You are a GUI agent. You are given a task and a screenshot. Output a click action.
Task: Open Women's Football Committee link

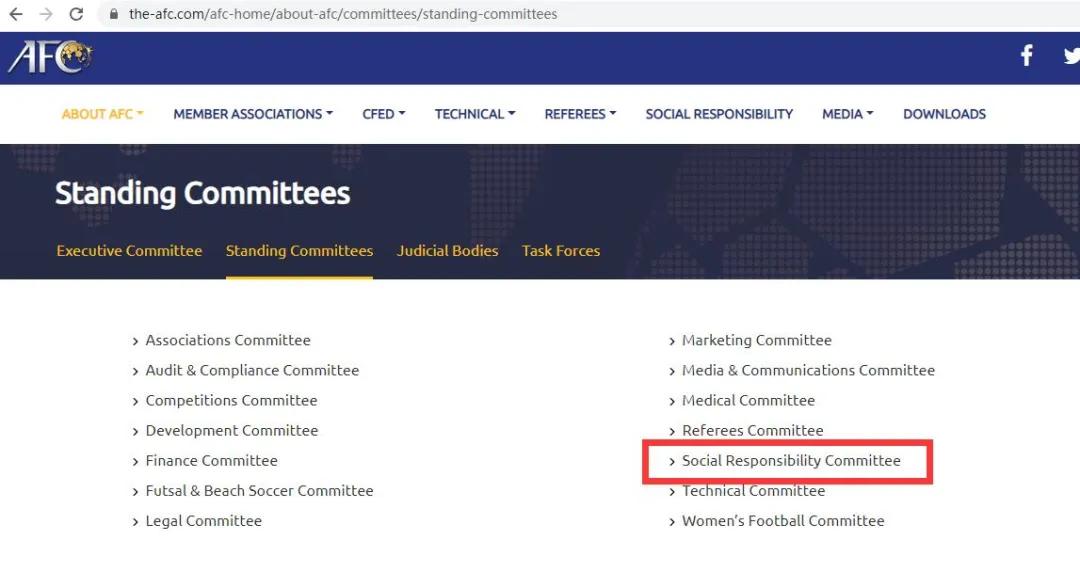coord(783,521)
